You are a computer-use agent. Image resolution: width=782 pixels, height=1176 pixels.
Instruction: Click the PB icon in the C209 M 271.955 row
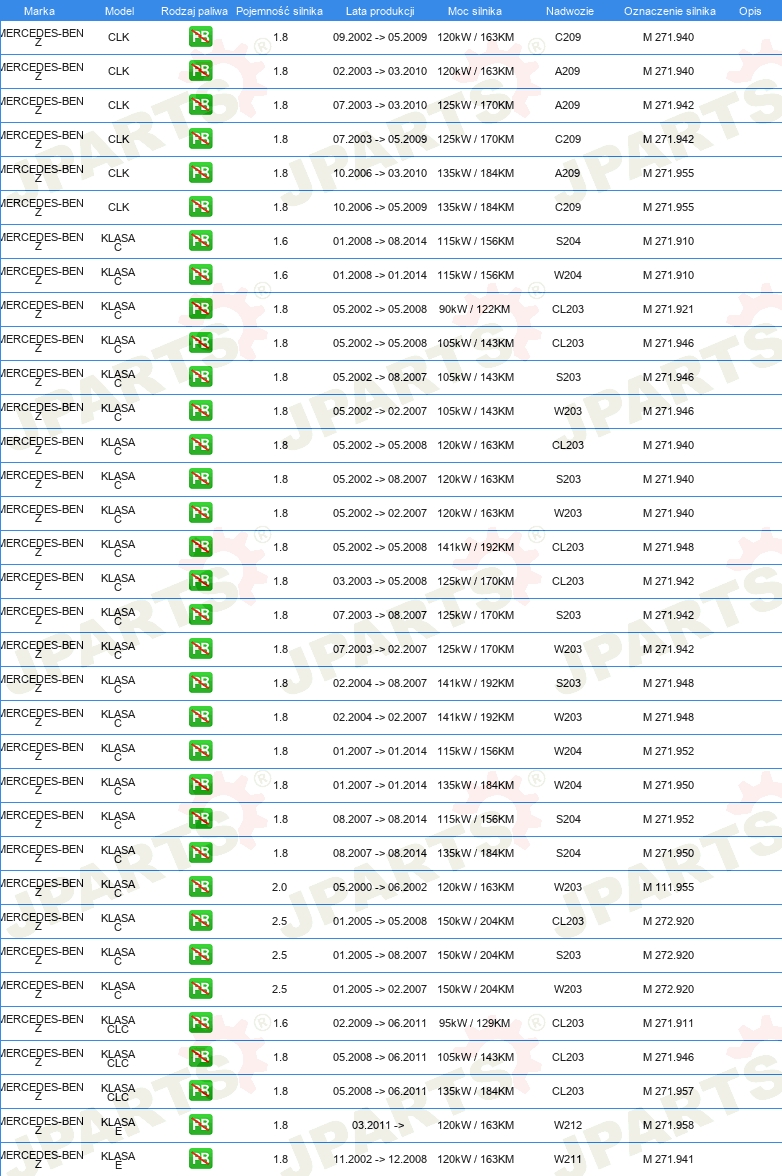200,206
